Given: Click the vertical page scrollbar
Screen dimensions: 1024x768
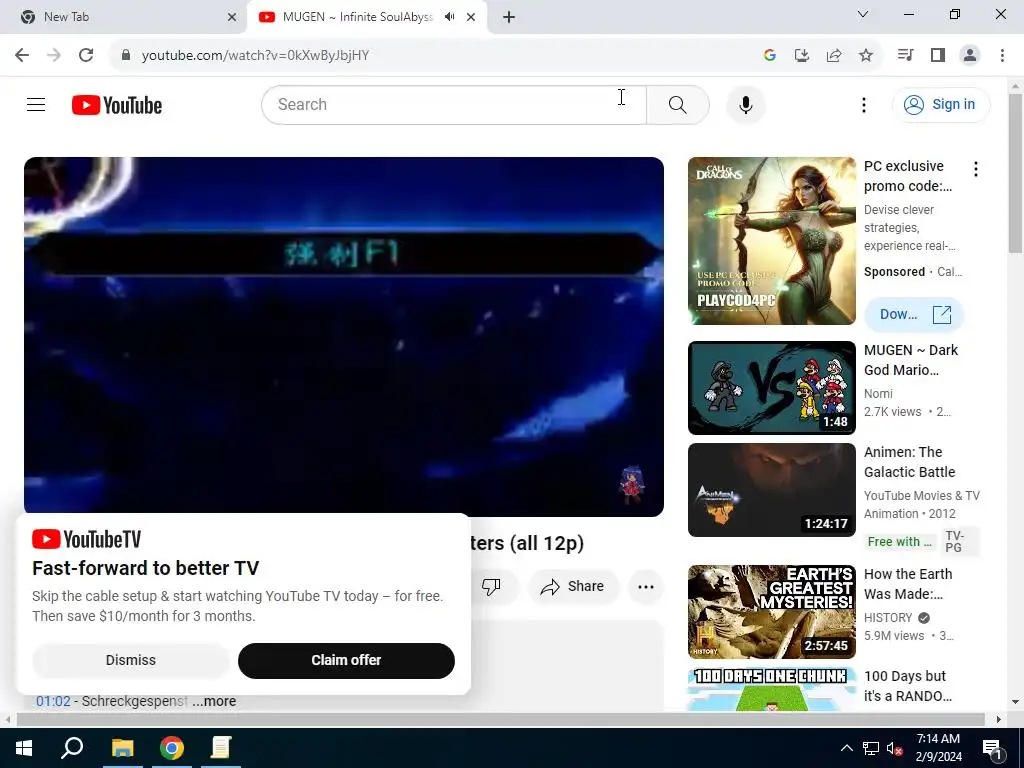Looking at the screenshot, I should coord(1015,173).
